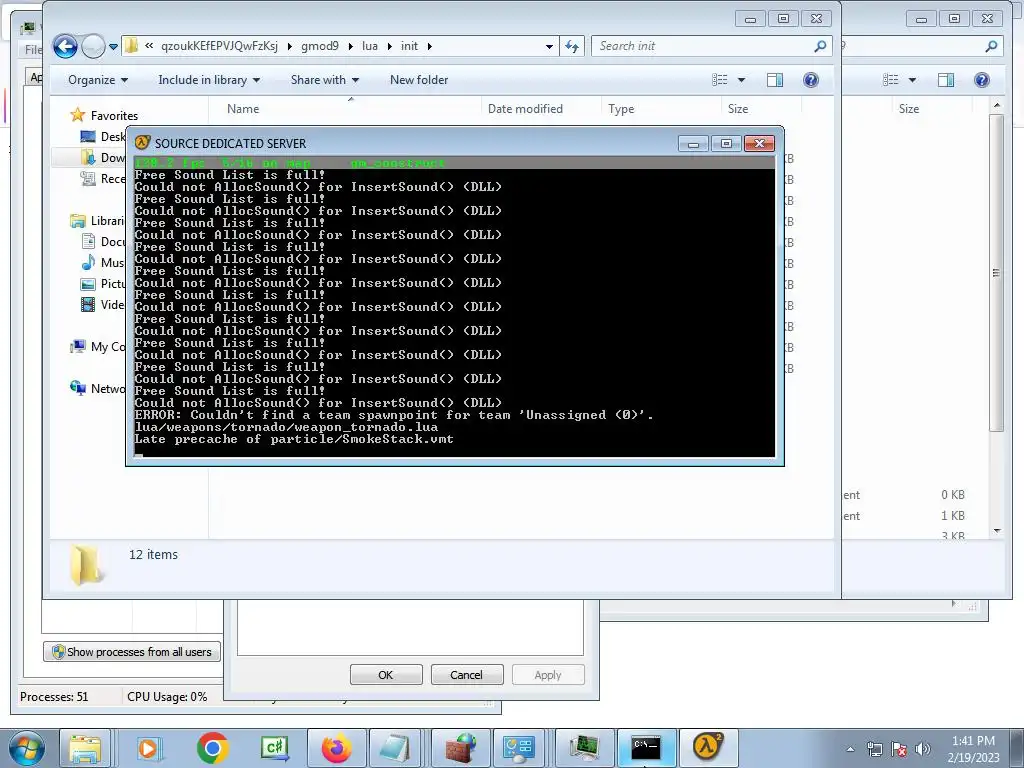Open view options dropdown arrow in init window
The height and width of the screenshot is (768, 1024).
[741, 80]
